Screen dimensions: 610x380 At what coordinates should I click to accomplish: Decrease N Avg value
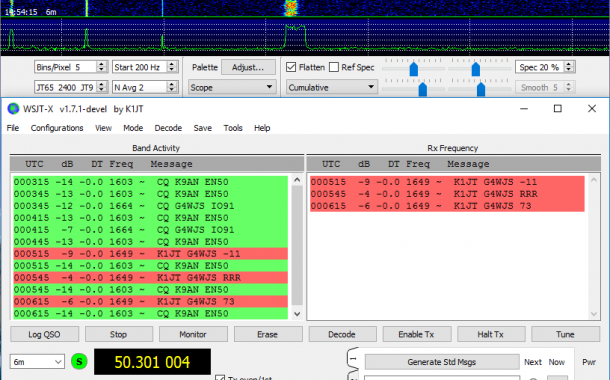click(x=172, y=90)
